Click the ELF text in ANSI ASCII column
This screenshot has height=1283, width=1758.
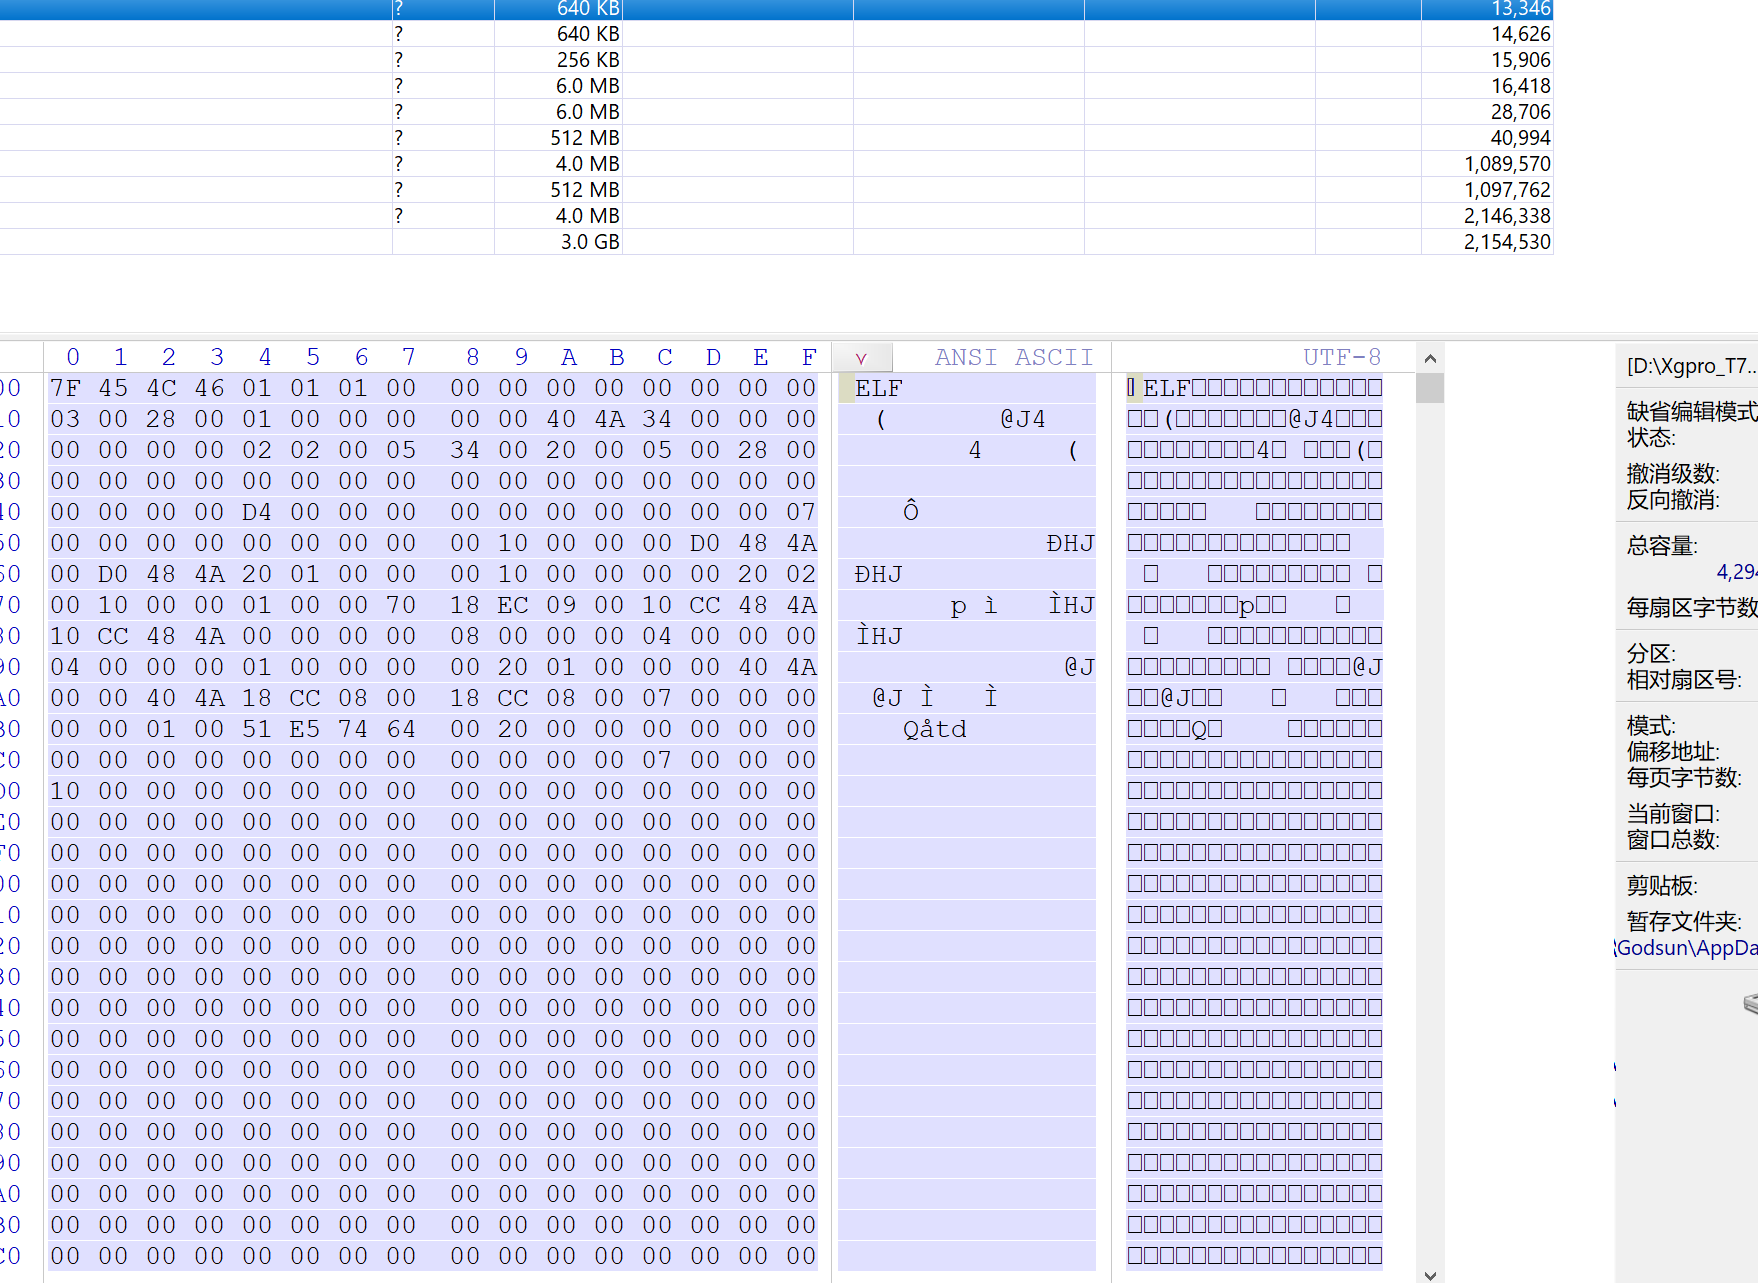(878, 389)
